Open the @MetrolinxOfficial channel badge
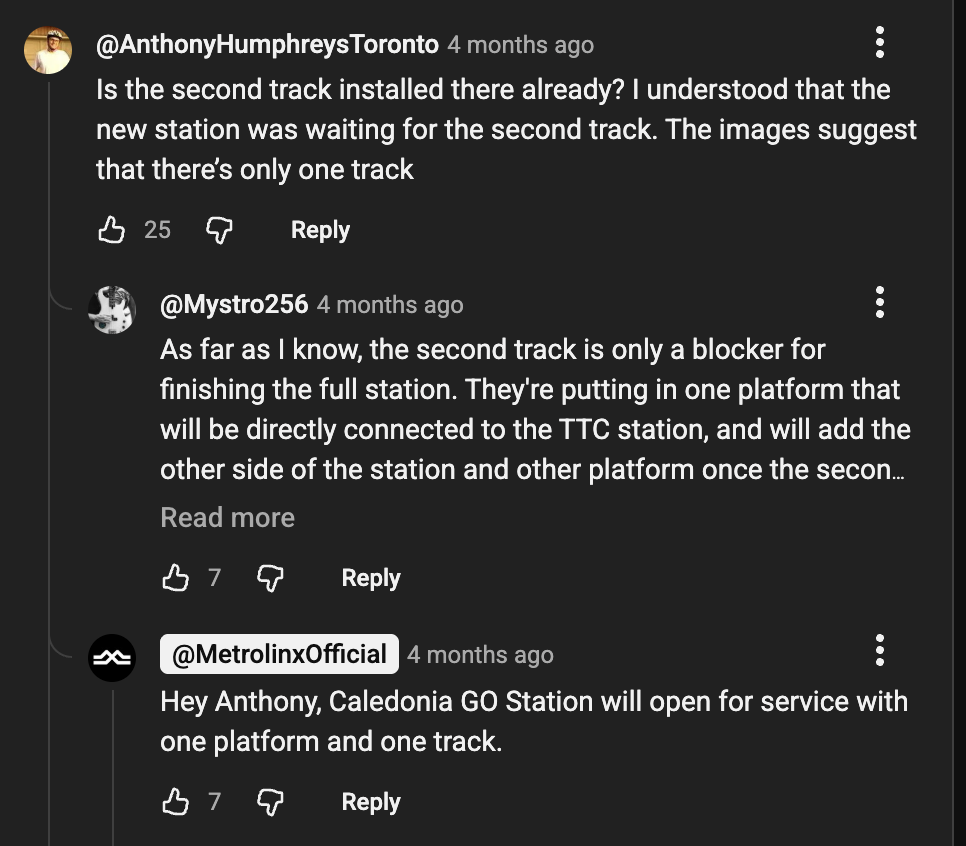The height and width of the screenshot is (846, 966). click(279, 654)
